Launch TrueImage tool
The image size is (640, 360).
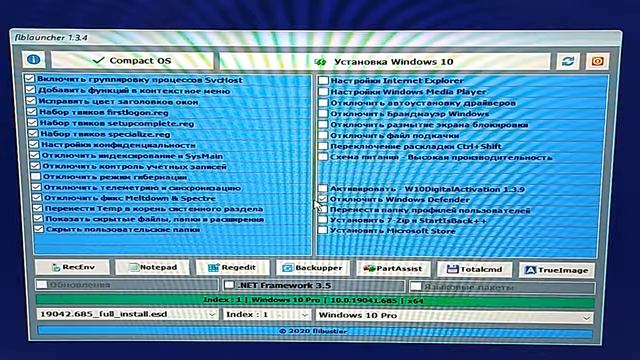point(557,270)
